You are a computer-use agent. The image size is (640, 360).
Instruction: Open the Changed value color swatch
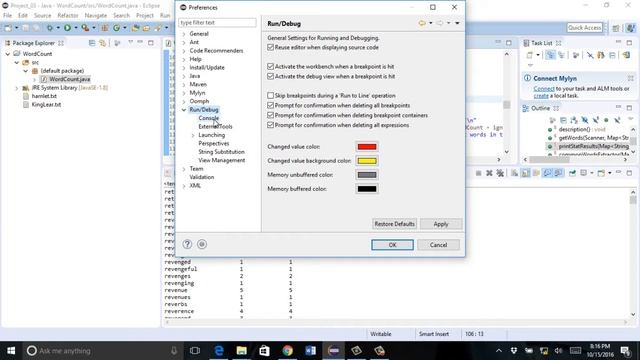click(x=367, y=147)
